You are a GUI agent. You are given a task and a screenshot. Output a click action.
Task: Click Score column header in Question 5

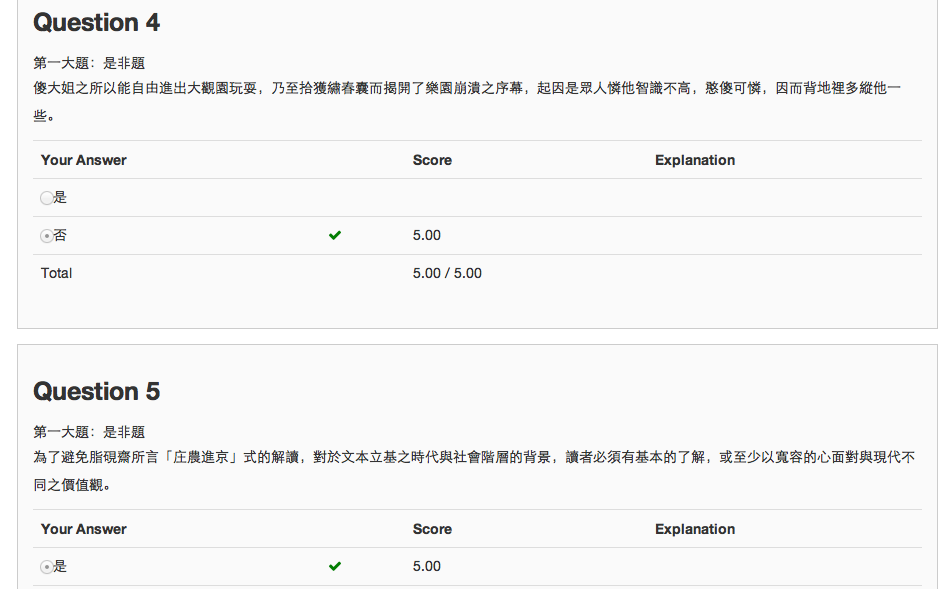(432, 529)
